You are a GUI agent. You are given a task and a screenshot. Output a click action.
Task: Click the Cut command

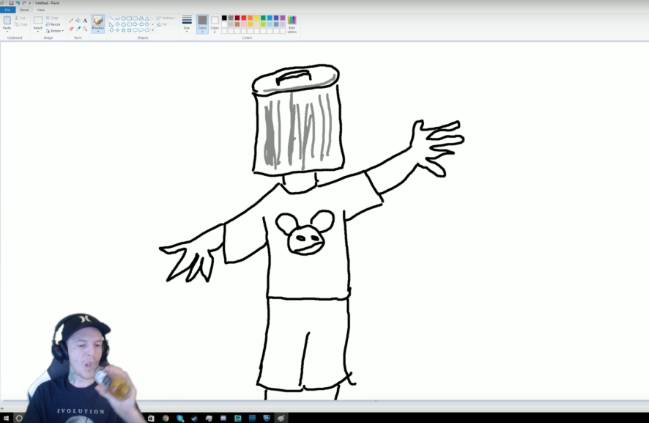coord(21,18)
